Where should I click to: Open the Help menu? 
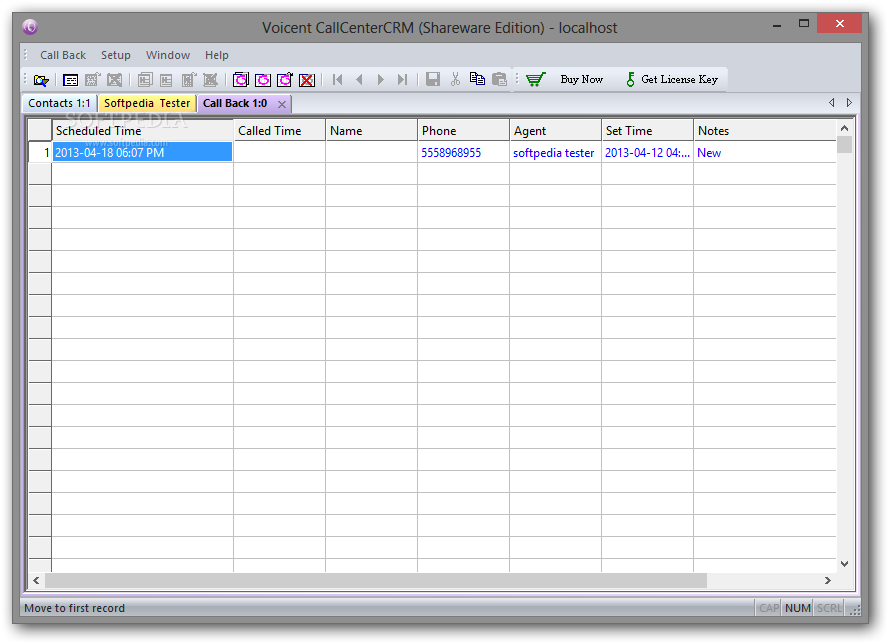pyautogui.click(x=217, y=55)
